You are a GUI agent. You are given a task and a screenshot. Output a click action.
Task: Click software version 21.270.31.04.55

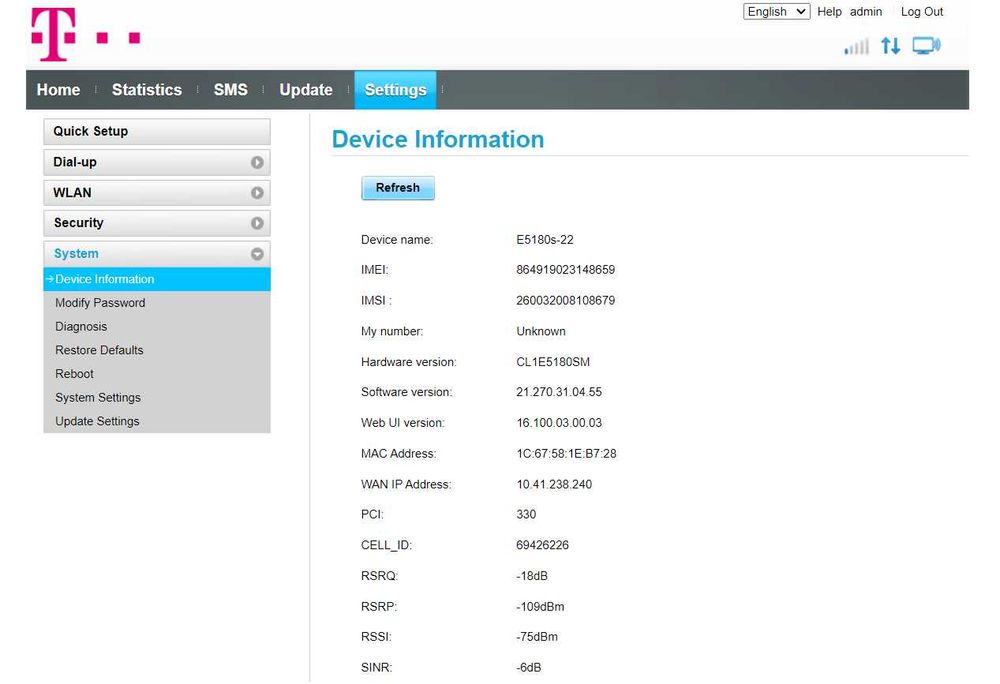(x=559, y=392)
